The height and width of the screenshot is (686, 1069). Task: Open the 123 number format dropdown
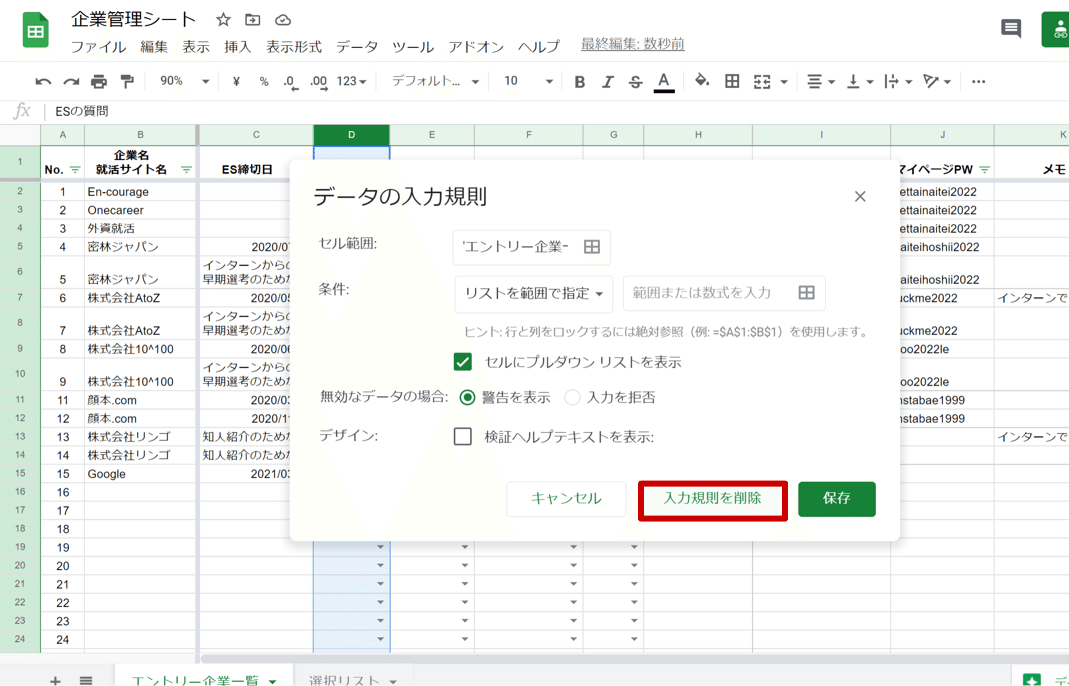tap(351, 82)
